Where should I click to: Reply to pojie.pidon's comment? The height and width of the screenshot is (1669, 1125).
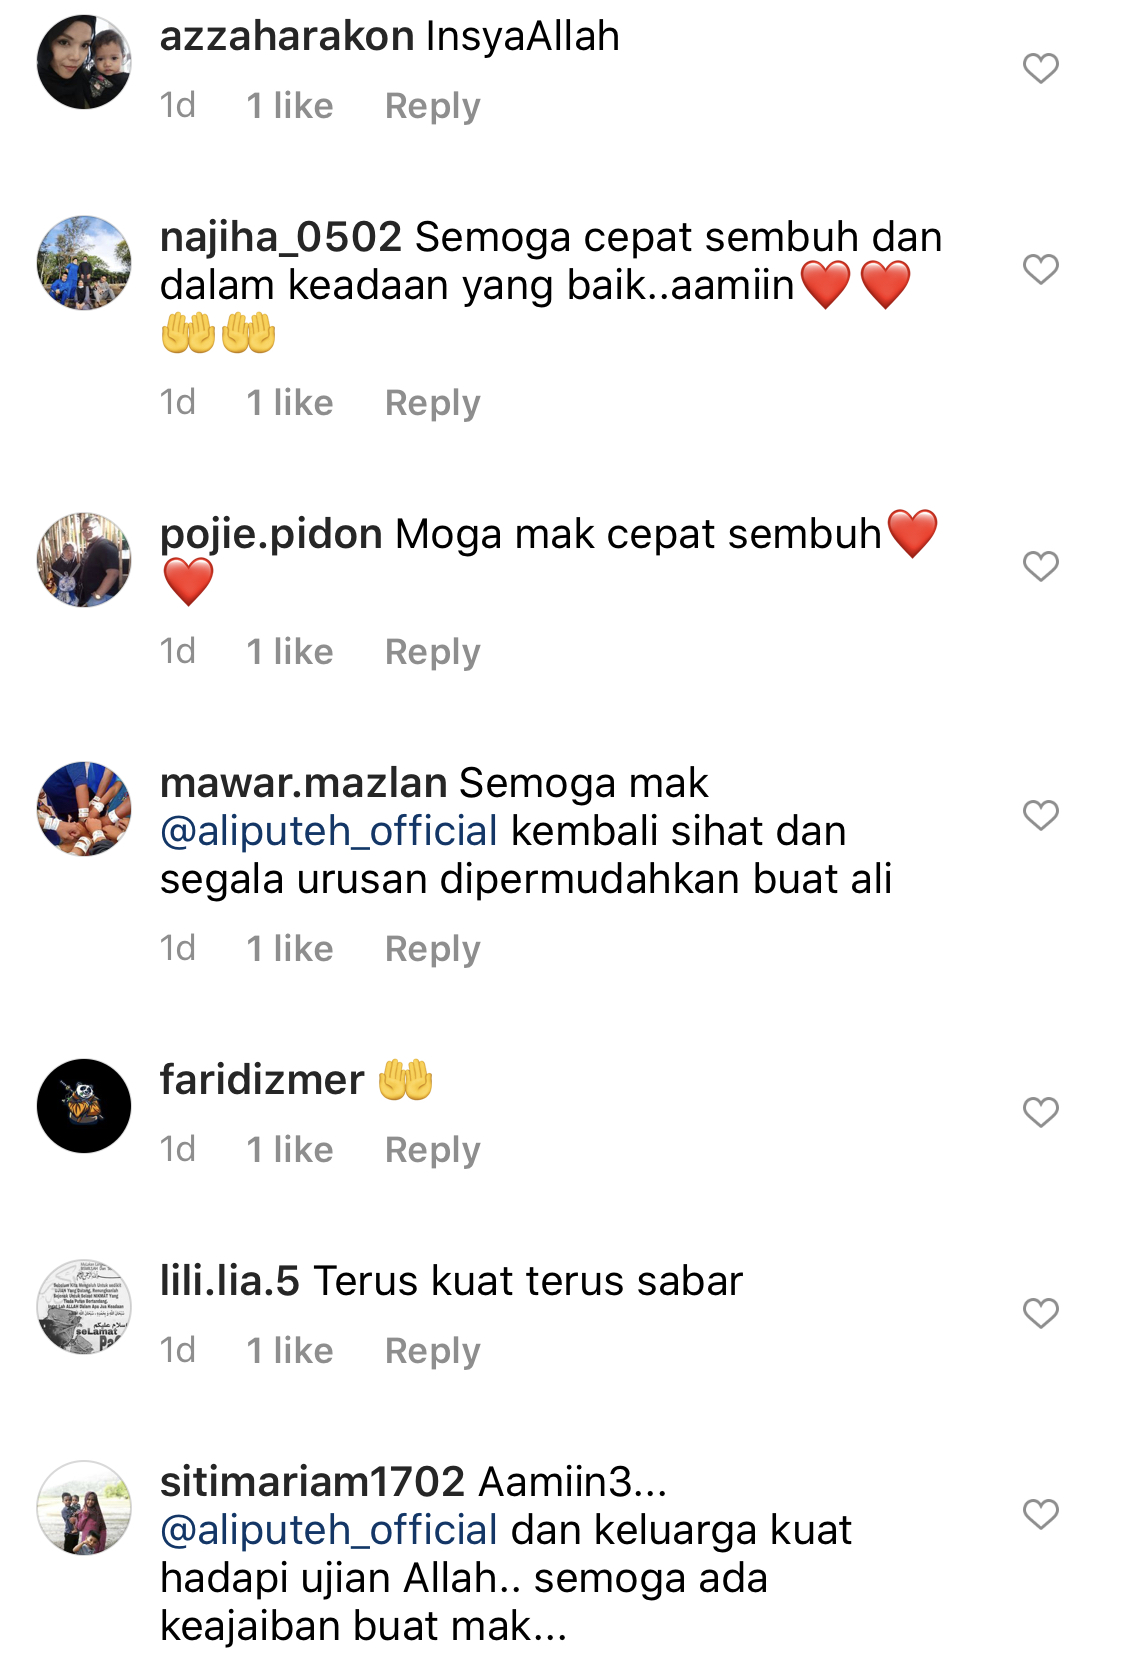click(432, 652)
